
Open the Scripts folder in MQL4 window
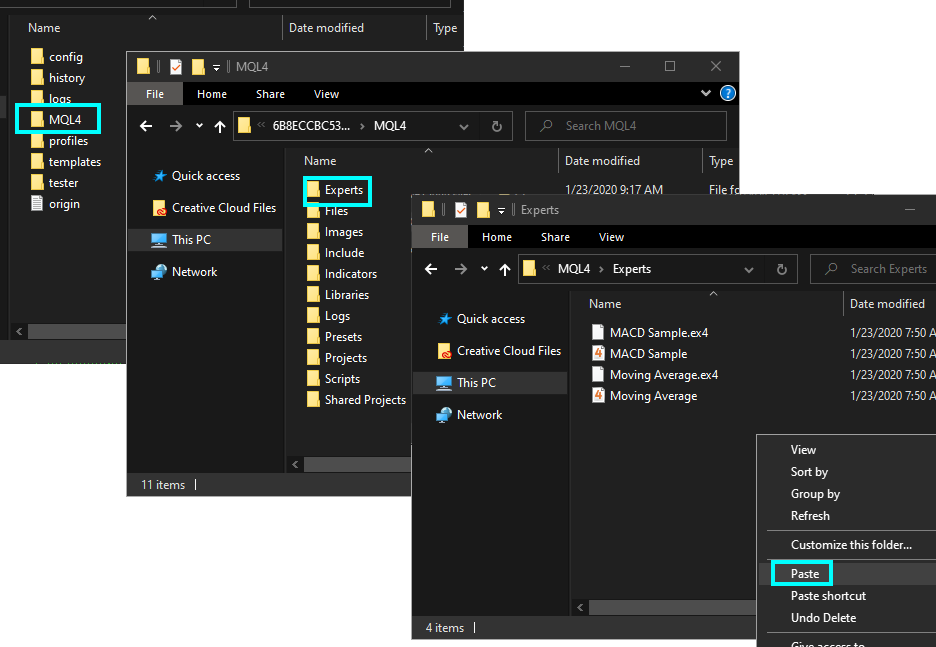333,378
